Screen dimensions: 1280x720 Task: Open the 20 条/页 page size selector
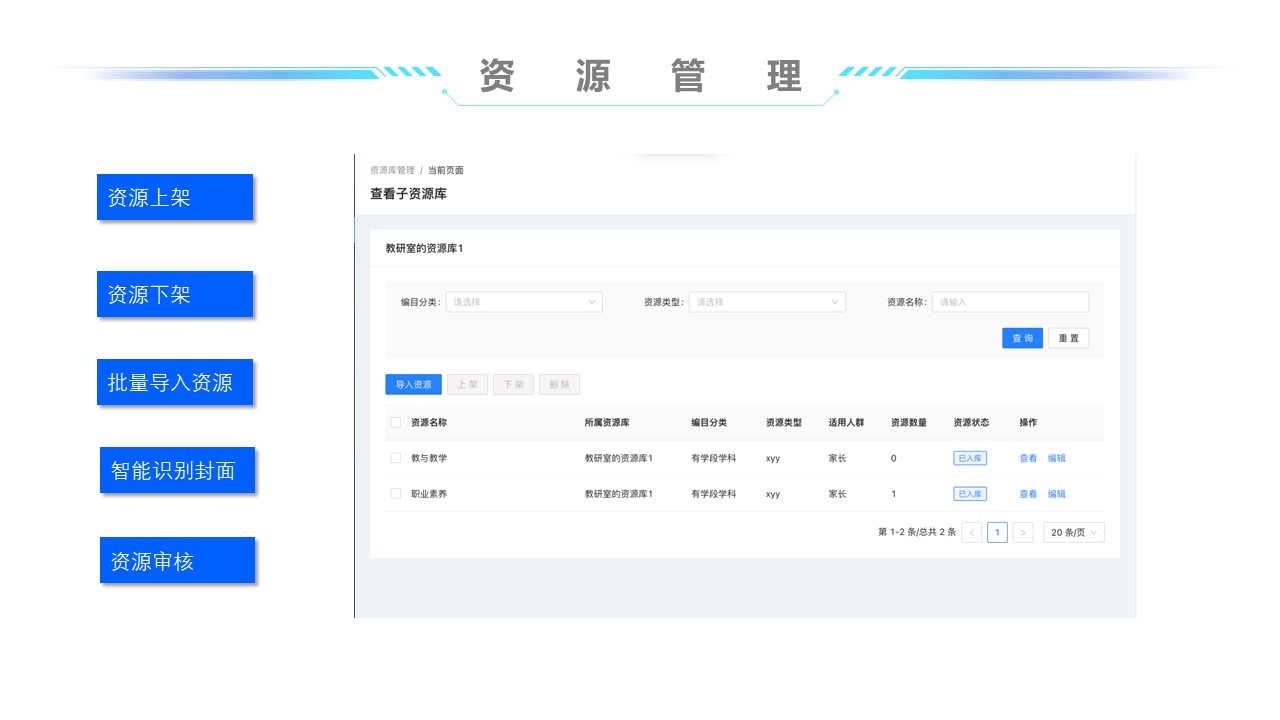point(1073,533)
